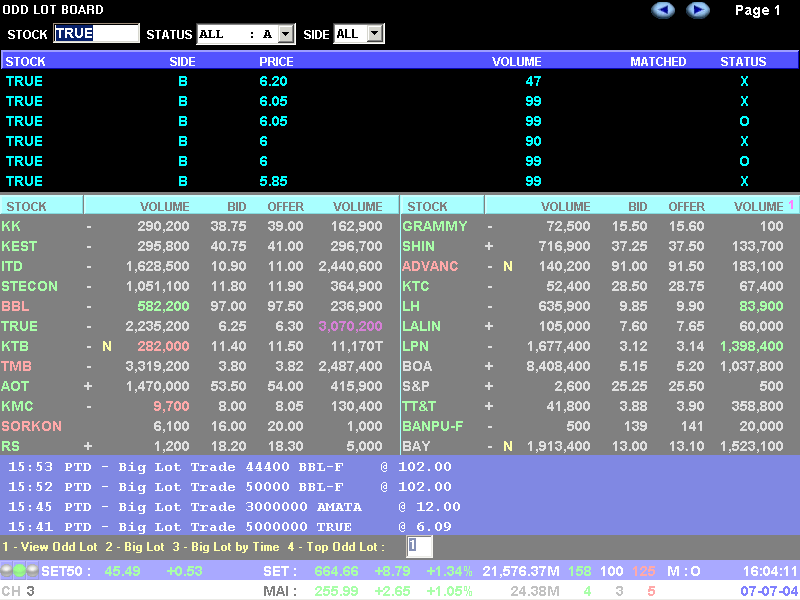Click volume 90 in the odd lot board
The width and height of the screenshot is (800, 600).
(x=533, y=141)
